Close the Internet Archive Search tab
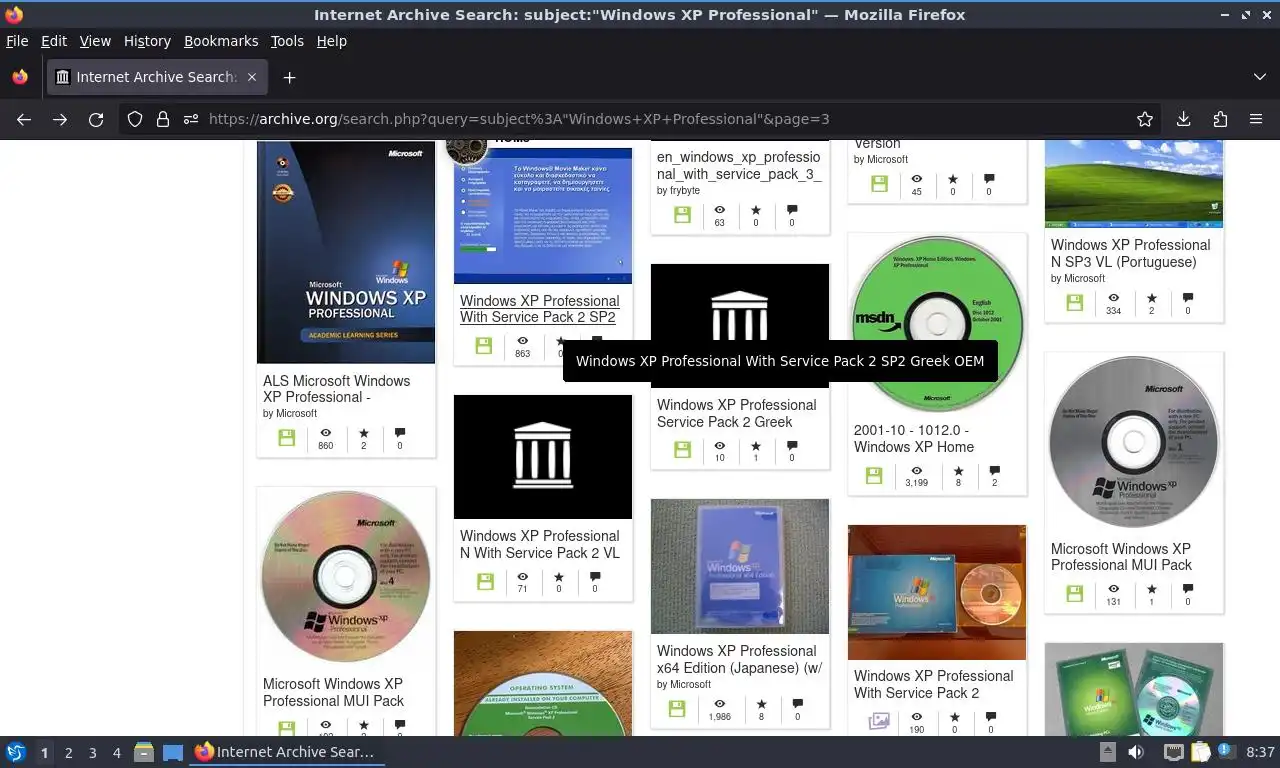 click(x=252, y=77)
